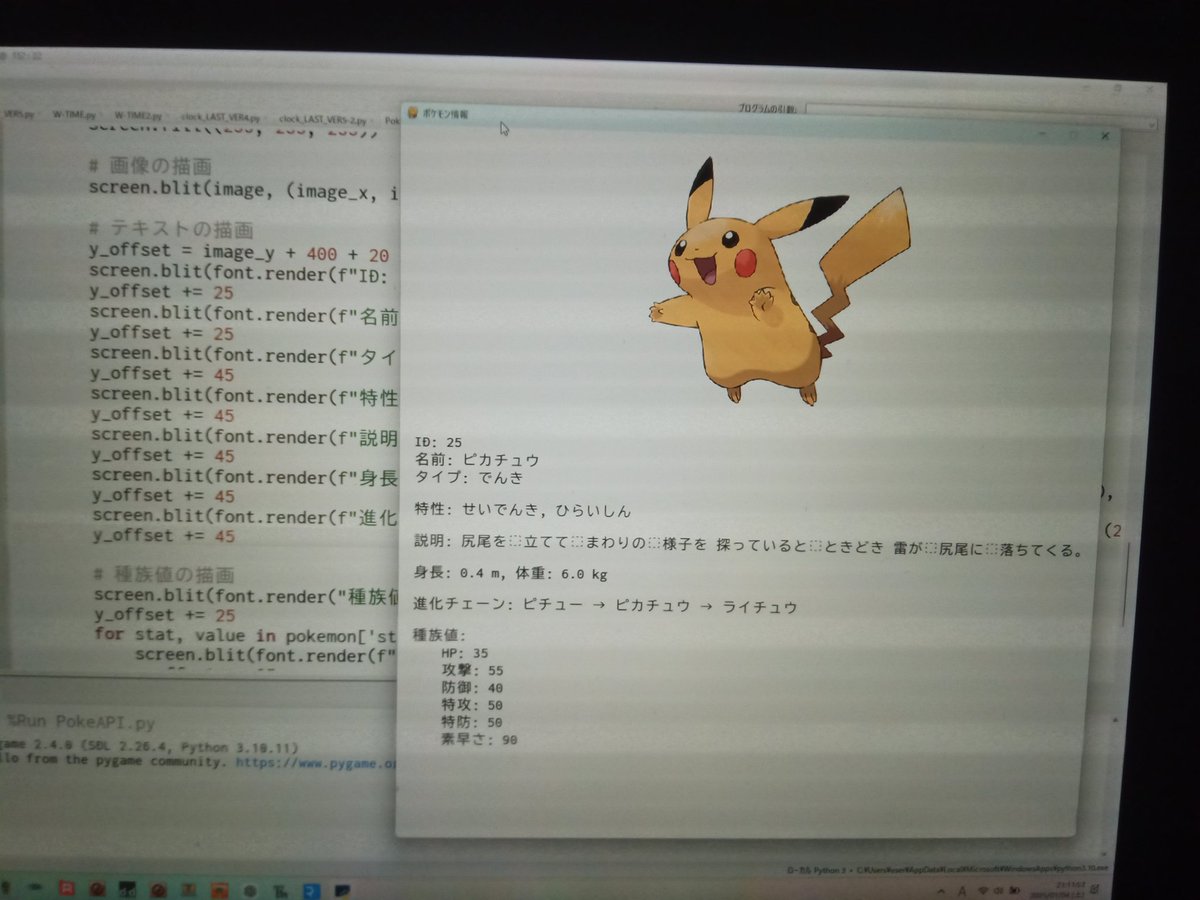Image resolution: width=1200 pixels, height=900 pixels.
Task: Click the '# 画像の描画' comment in editor
Action: [149, 165]
